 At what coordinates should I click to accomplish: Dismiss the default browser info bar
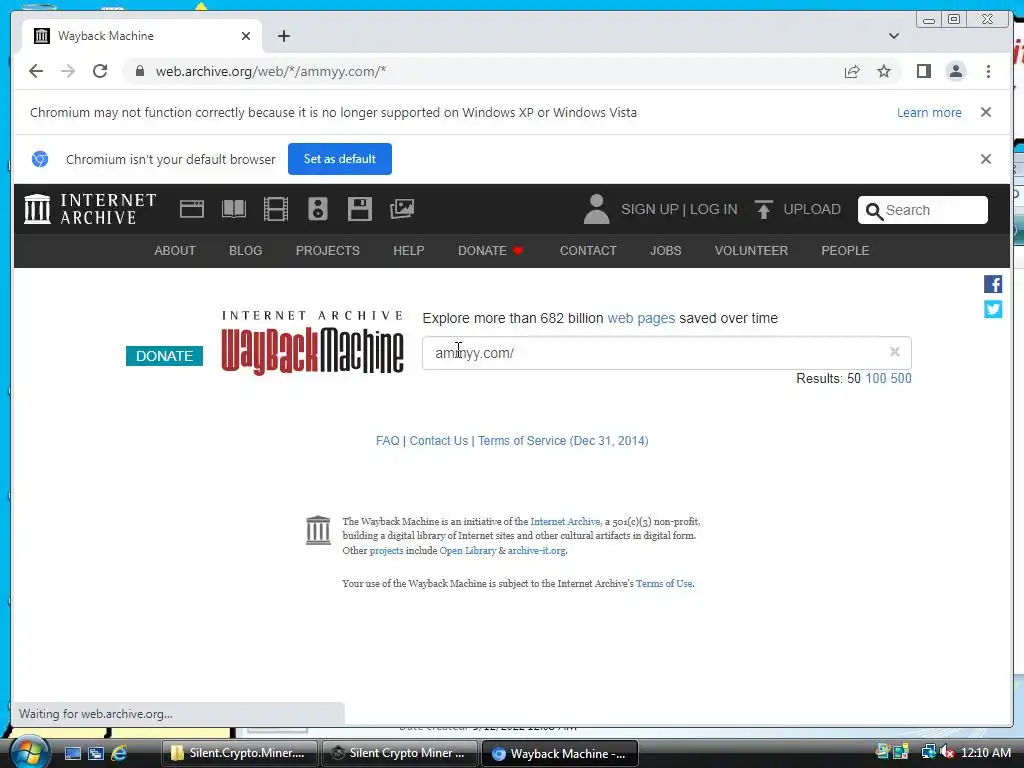986,159
